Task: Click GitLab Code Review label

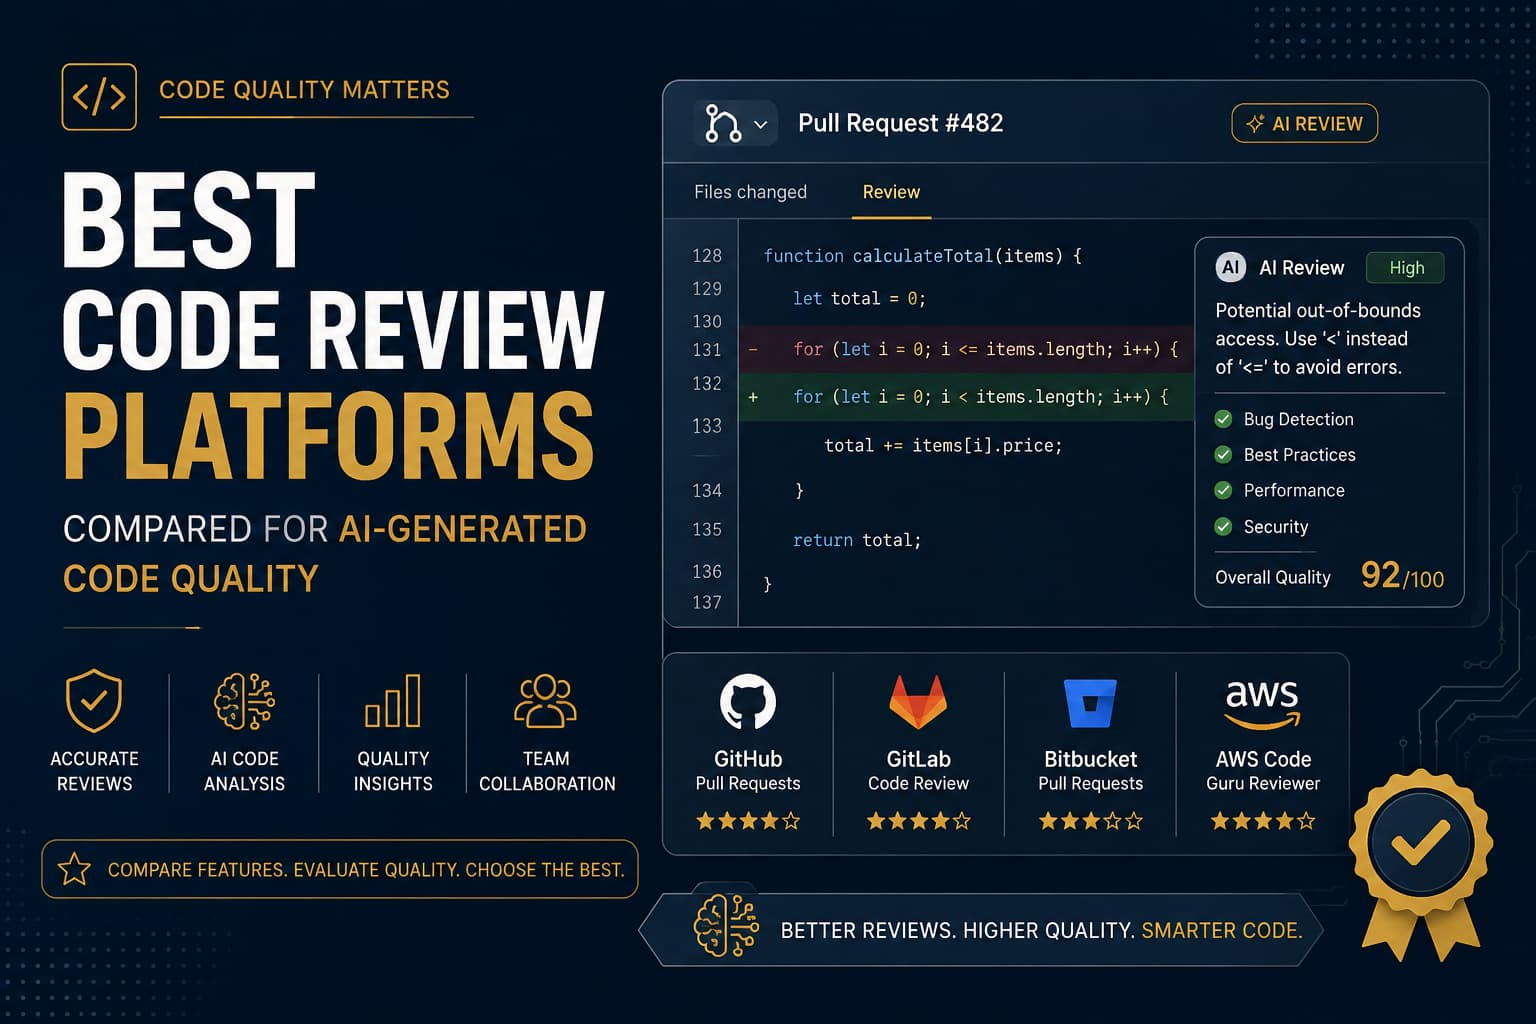Action: (x=918, y=770)
